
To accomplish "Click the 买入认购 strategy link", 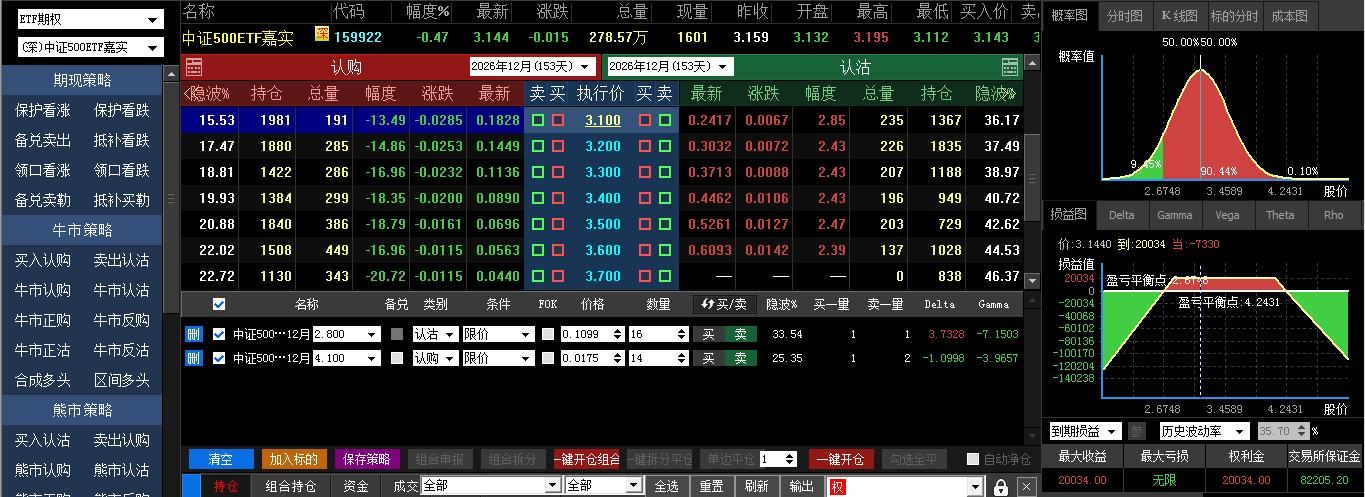I will 42,260.
